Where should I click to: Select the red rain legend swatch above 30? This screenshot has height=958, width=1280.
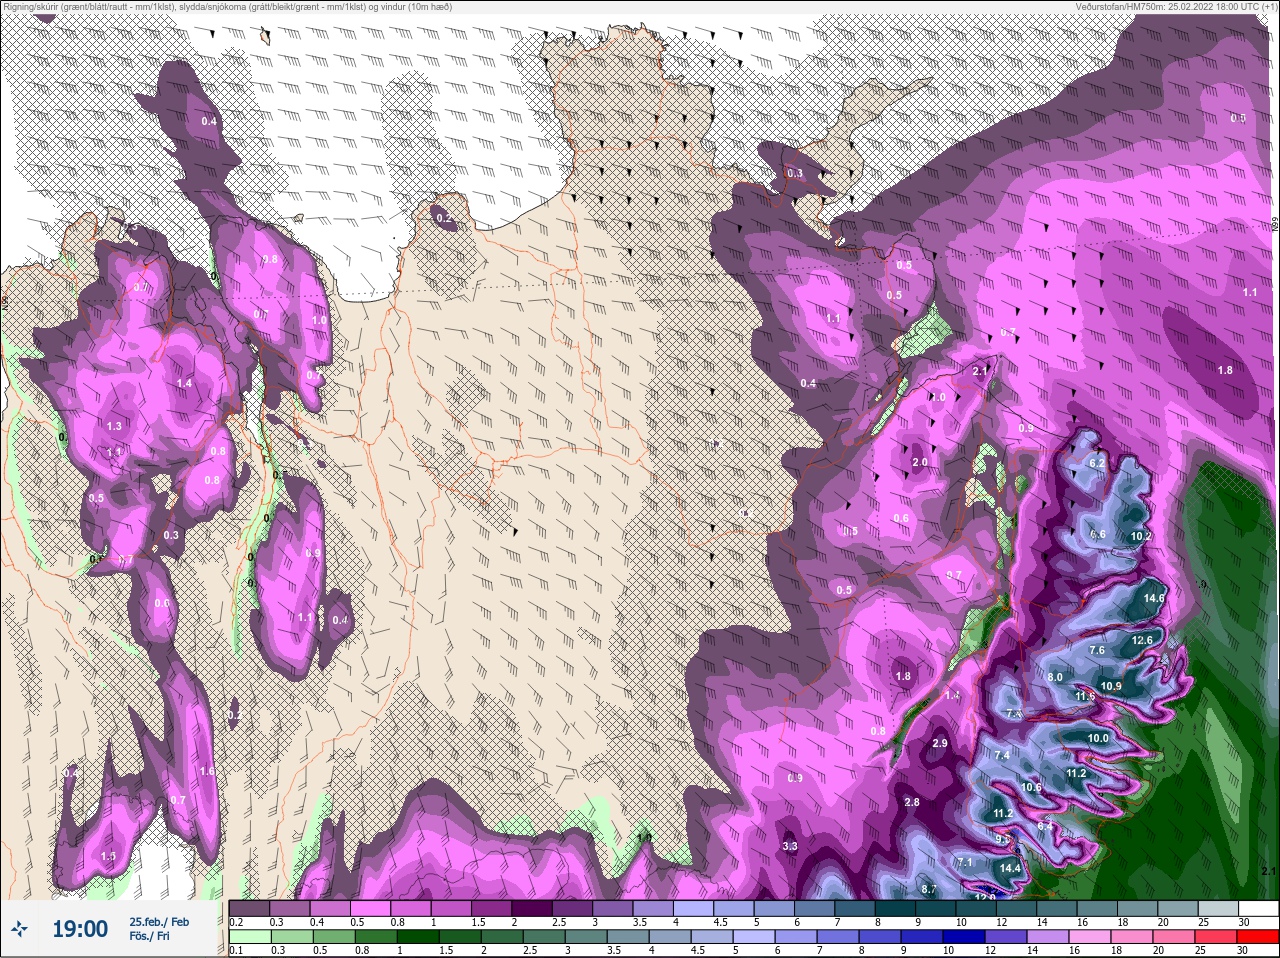tap(1258, 937)
